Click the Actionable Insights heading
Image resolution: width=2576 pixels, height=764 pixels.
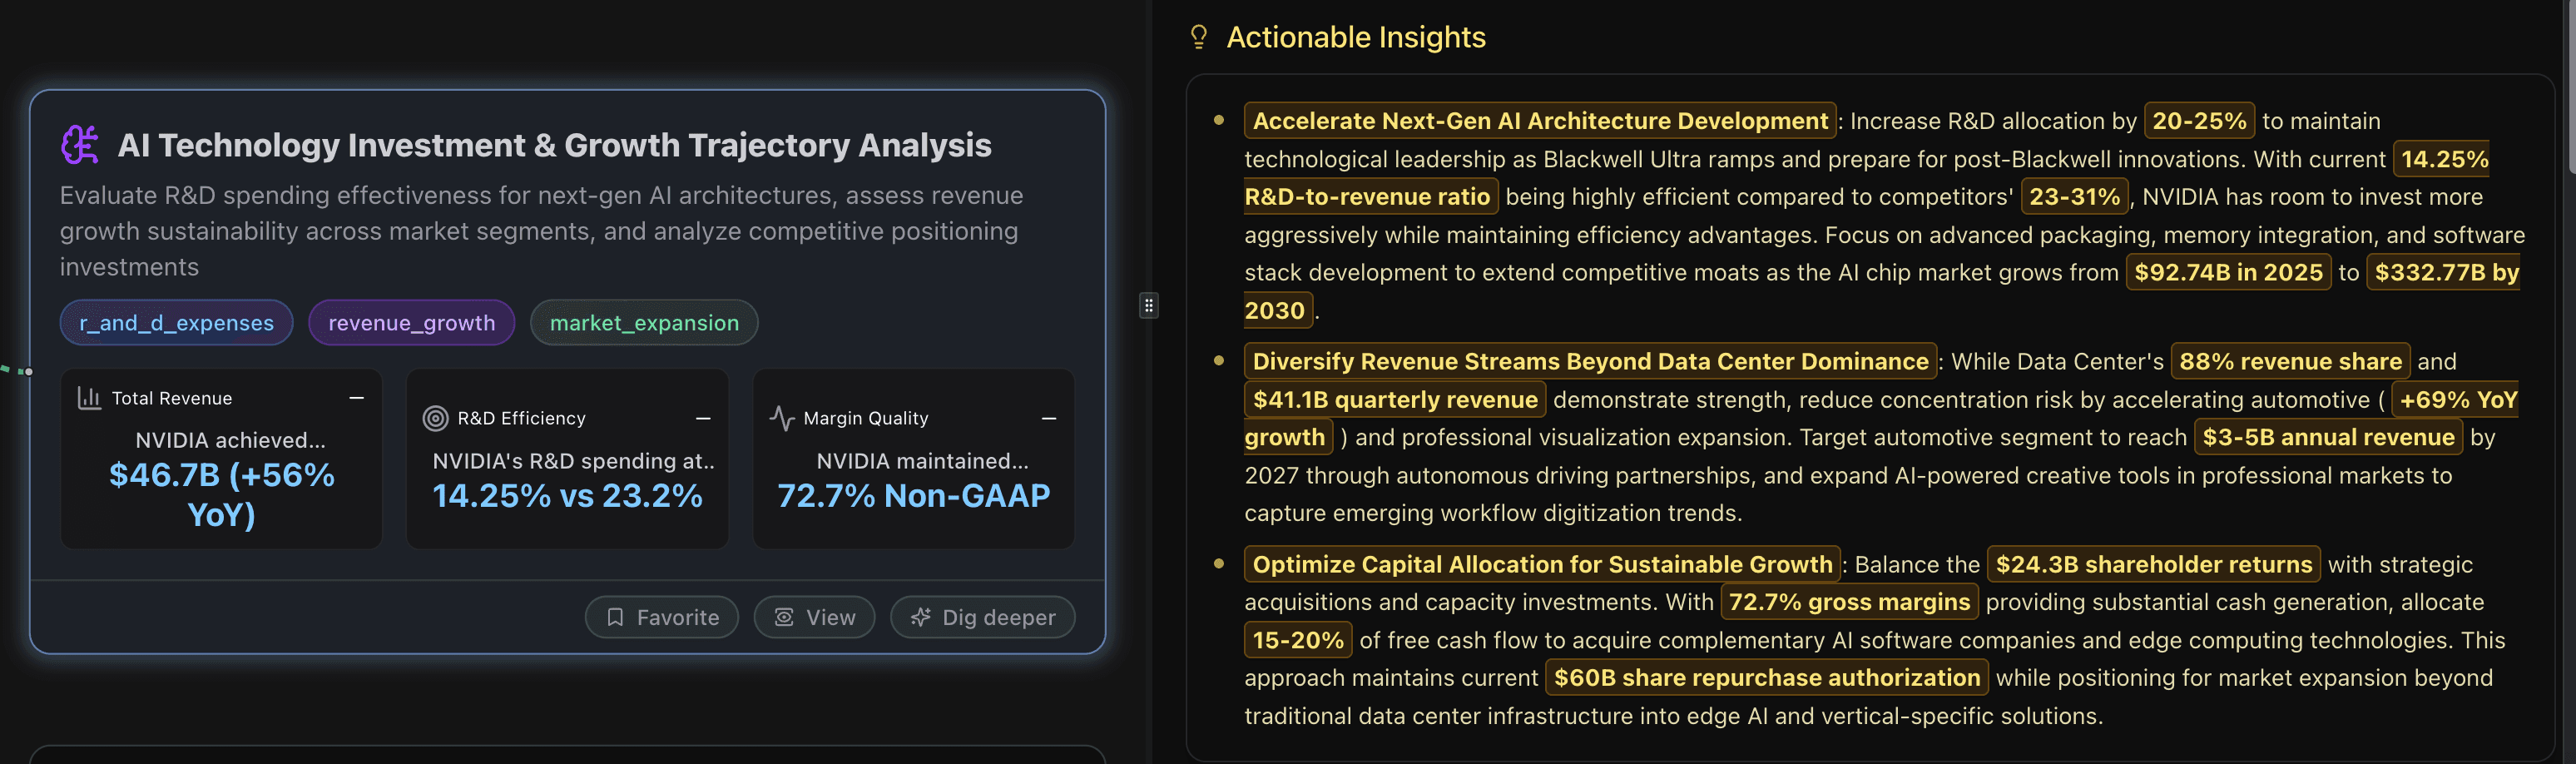pos(1356,37)
